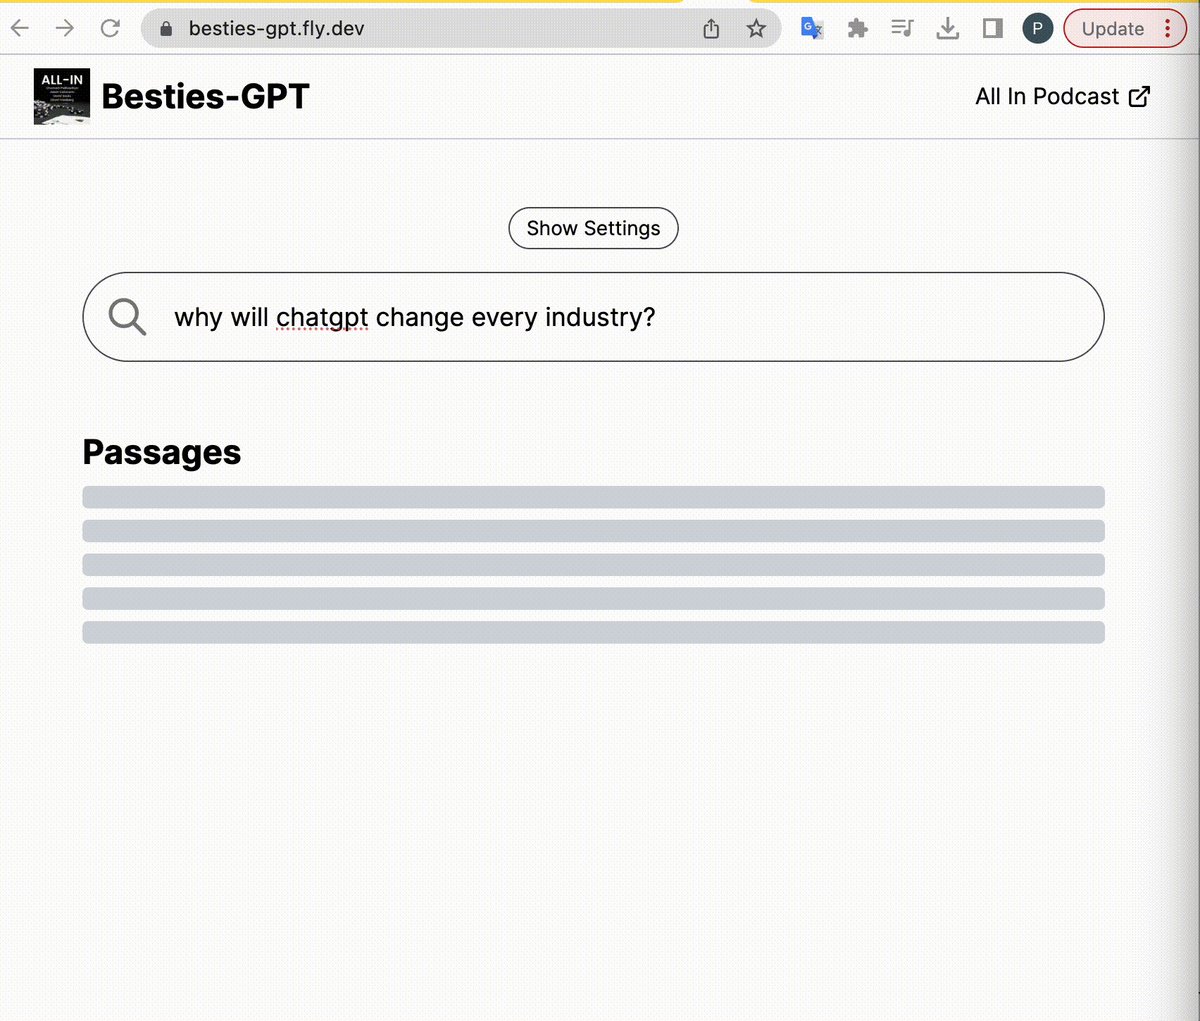Click the Besties-GPT title
The width and height of the screenshot is (1200, 1021).
tap(205, 96)
